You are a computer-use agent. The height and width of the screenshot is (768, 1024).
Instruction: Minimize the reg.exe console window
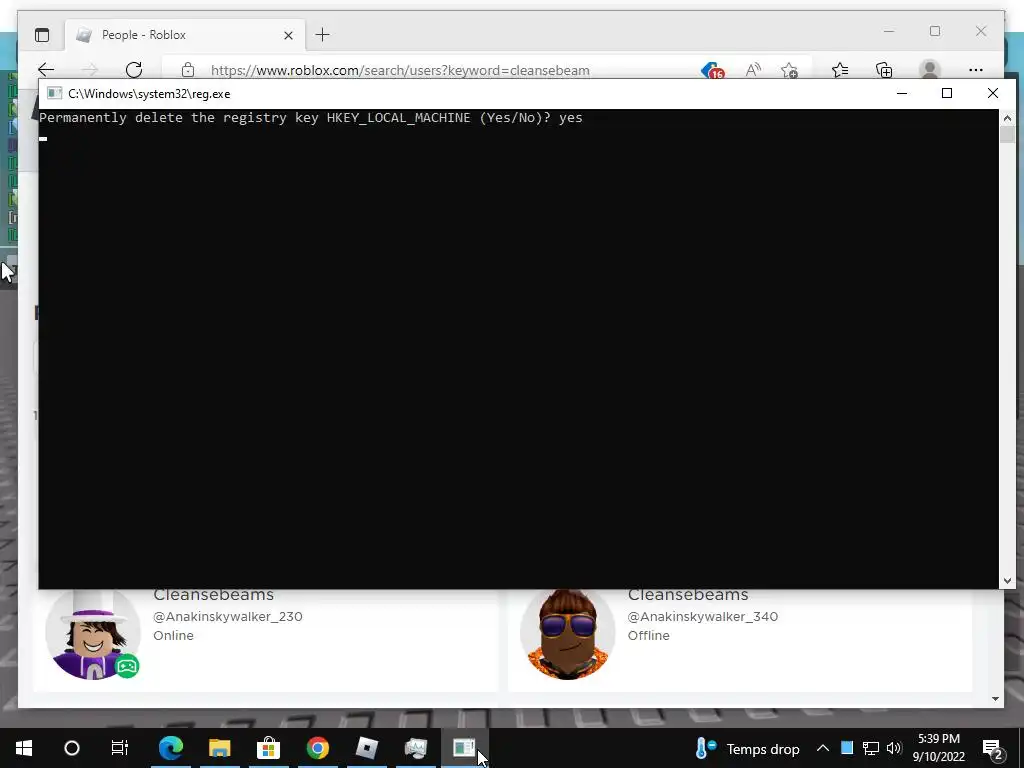[x=902, y=93]
